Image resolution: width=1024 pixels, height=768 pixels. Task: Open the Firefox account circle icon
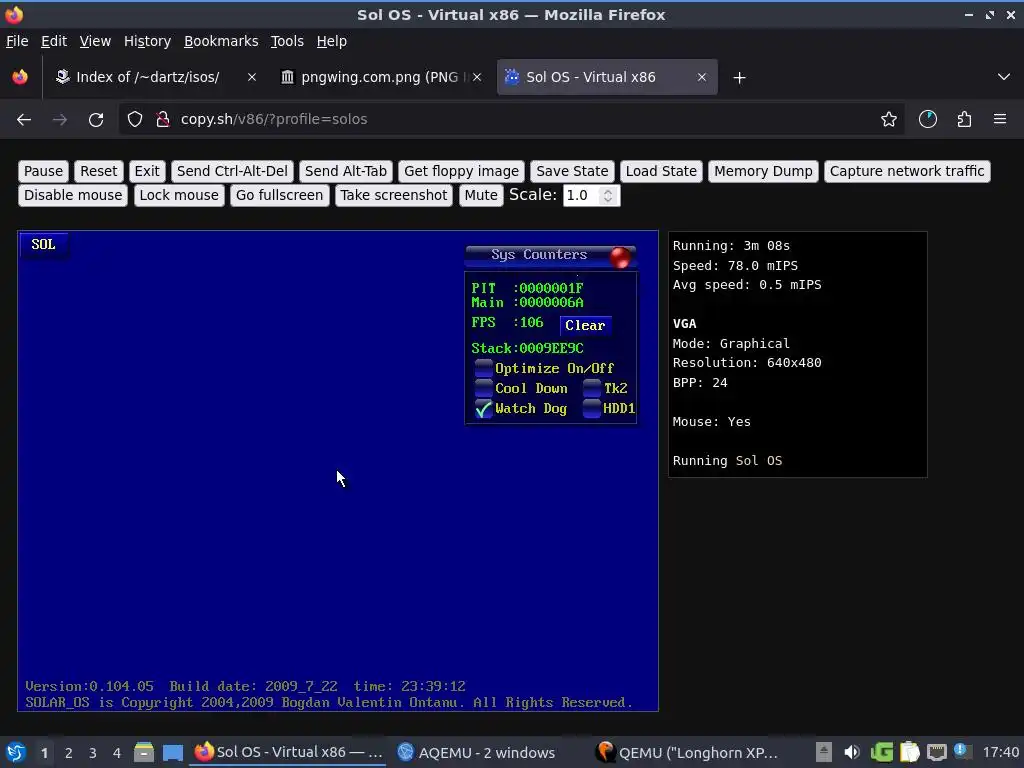click(927, 120)
